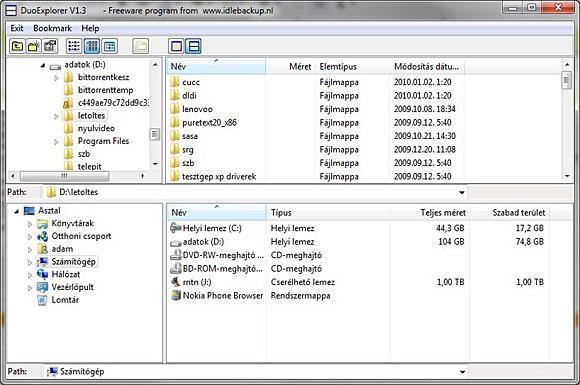Click the Helyi lemez (C:) drive icon
The width and height of the screenshot is (580, 385).
(x=175, y=228)
